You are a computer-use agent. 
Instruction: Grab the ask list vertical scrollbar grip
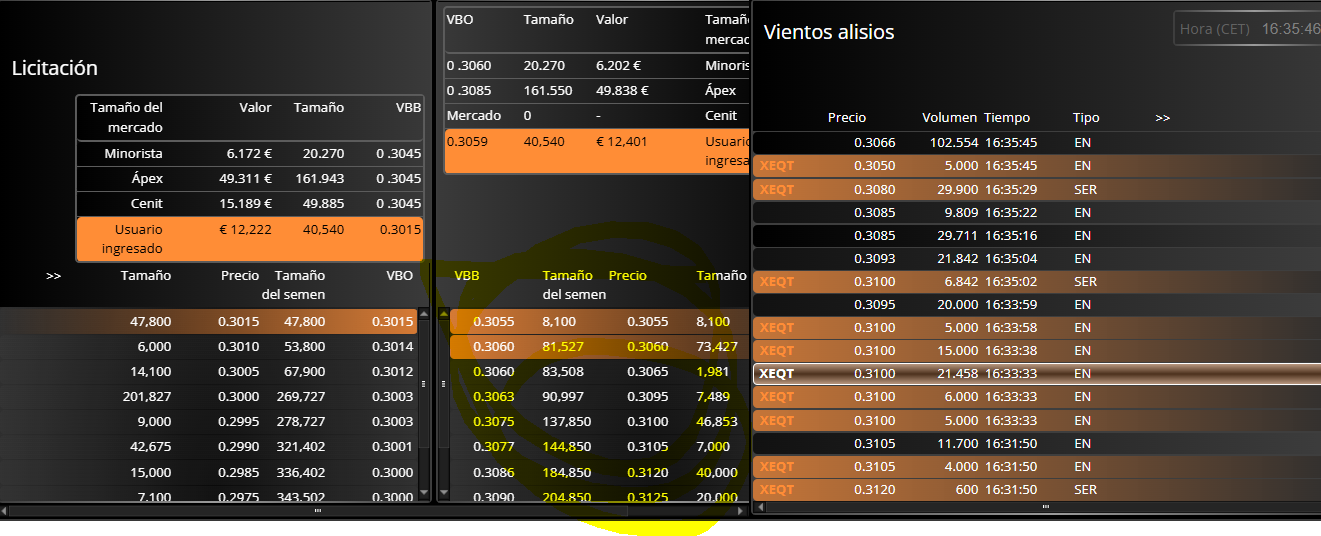442,383
